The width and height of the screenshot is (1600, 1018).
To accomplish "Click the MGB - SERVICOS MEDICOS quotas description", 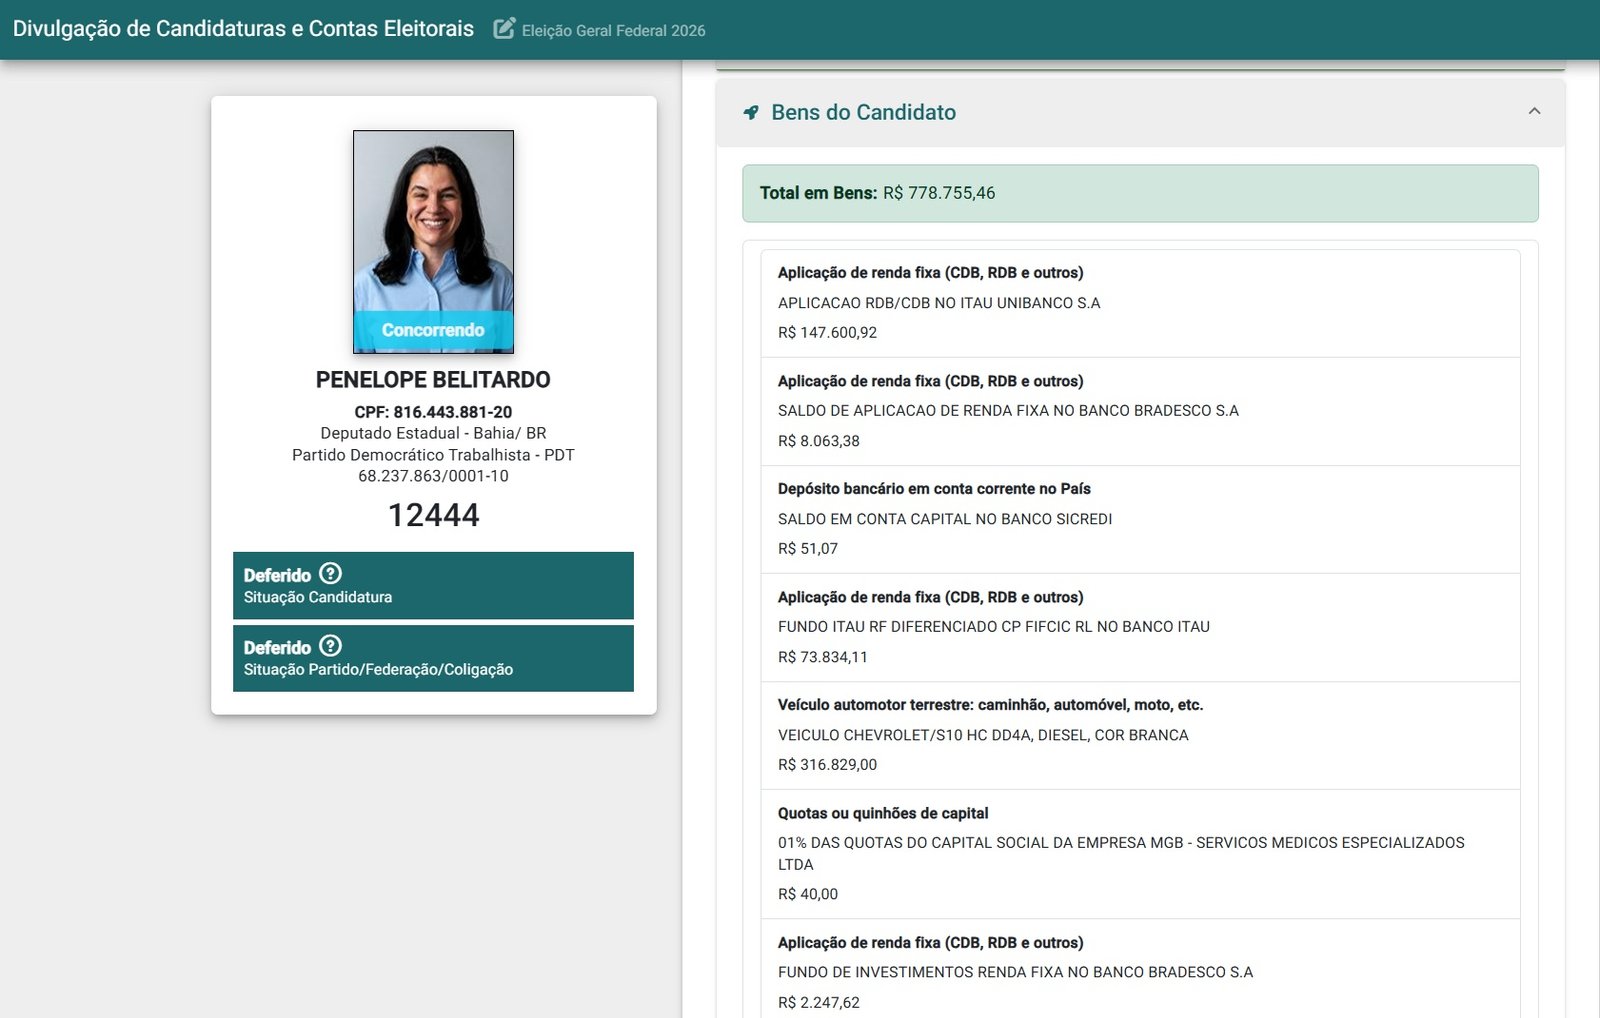I will 1121,854.
